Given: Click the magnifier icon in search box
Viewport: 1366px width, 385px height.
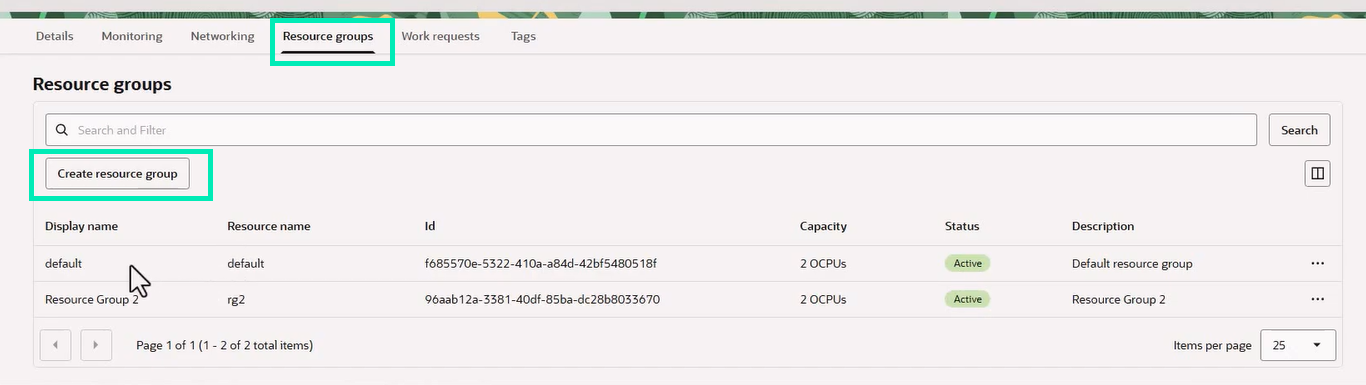Looking at the screenshot, I should point(62,130).
